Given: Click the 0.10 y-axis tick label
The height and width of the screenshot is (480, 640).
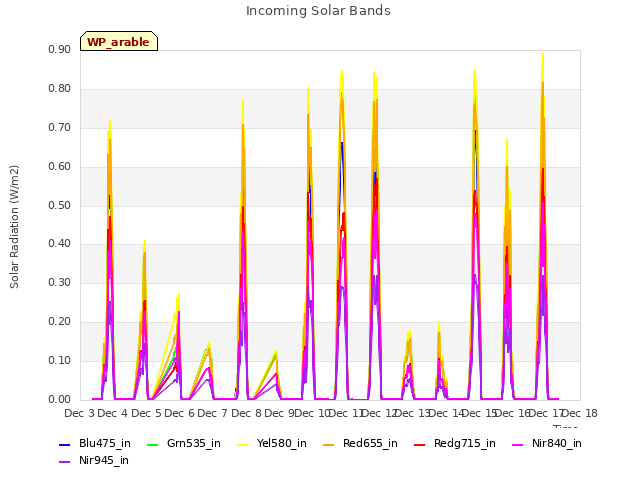Looking at the screenshot, I should (60, 361).
